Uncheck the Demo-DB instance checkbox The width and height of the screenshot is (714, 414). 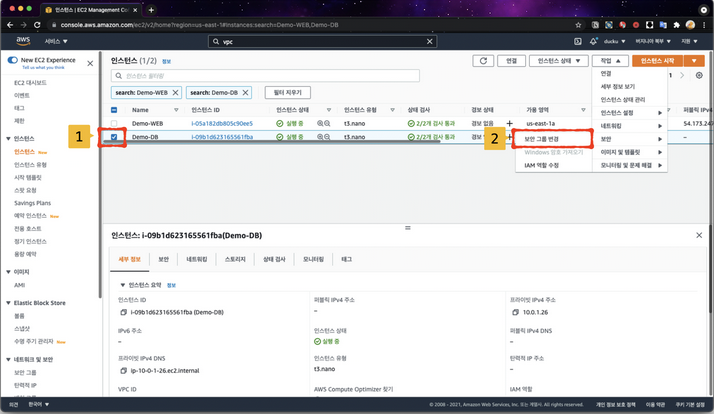(115, 137)
